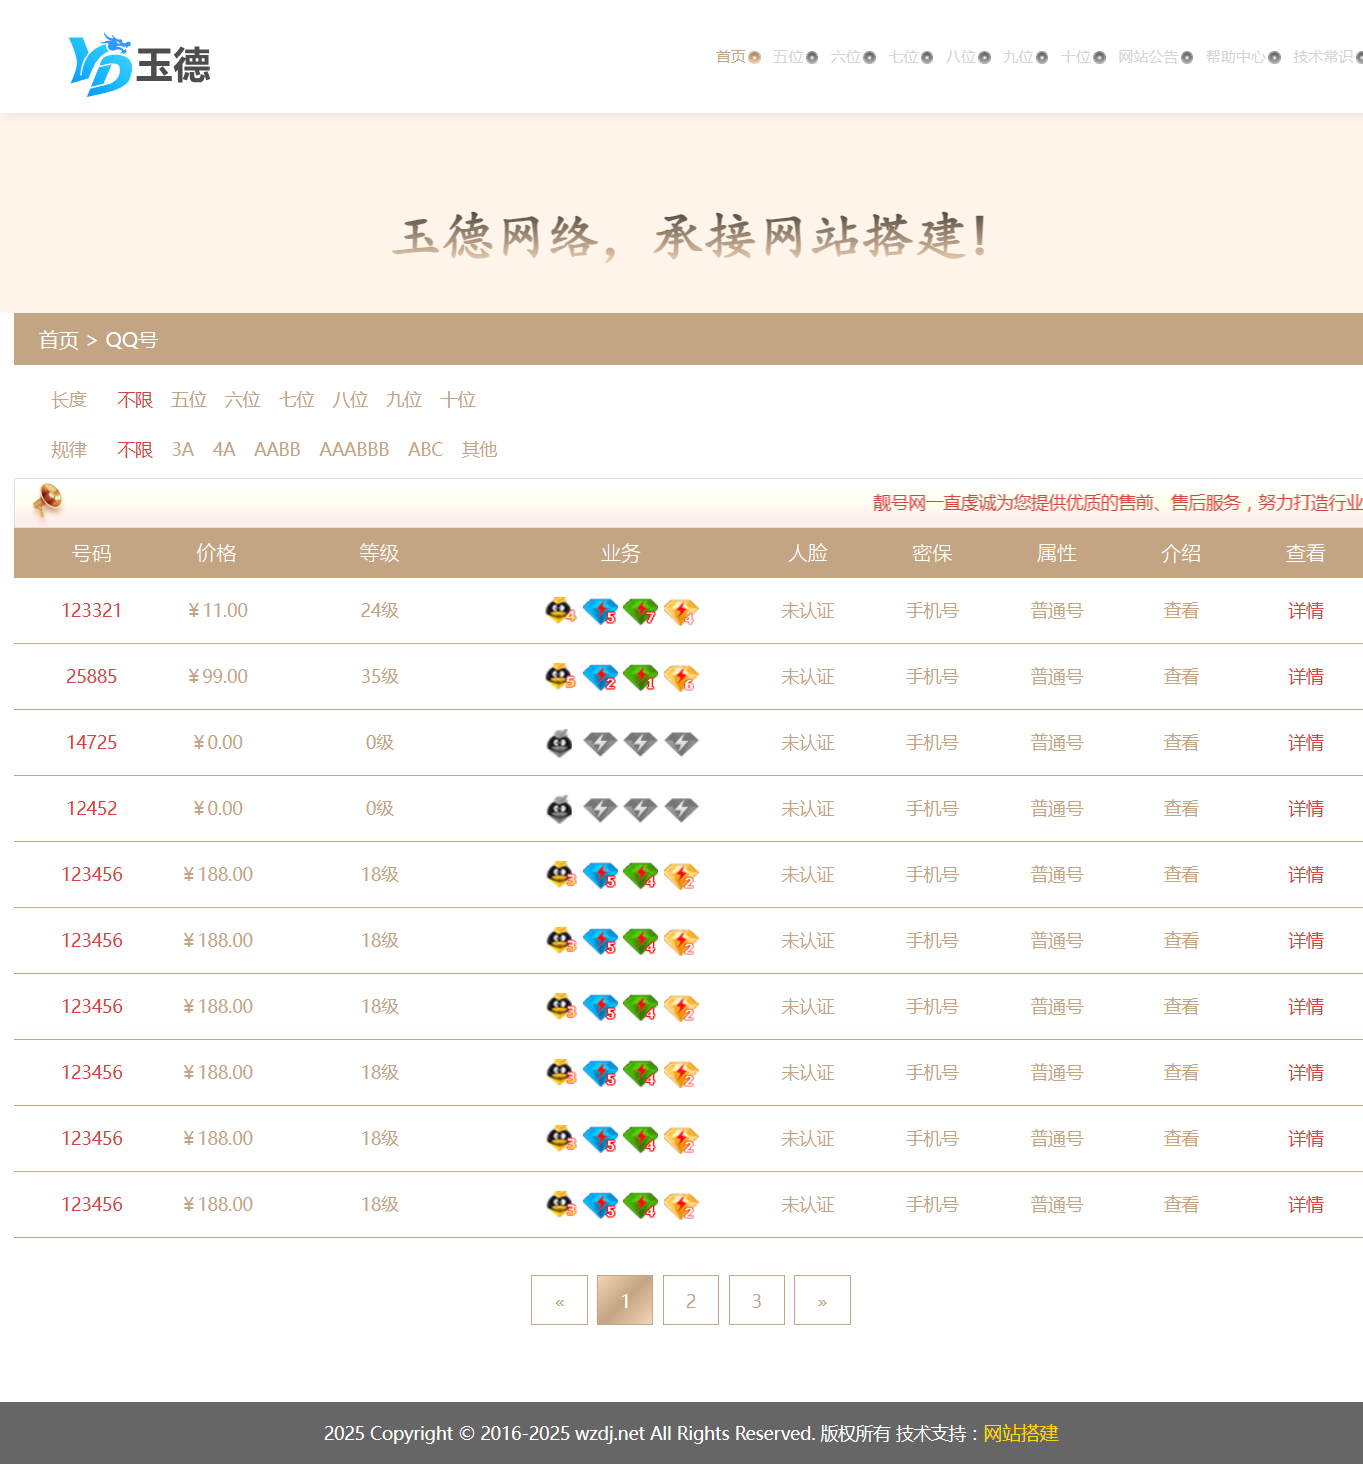This screenshot has width=1363, height=1464.
Task: Click the 玉德 dragon logo
Action: [139, 65]
